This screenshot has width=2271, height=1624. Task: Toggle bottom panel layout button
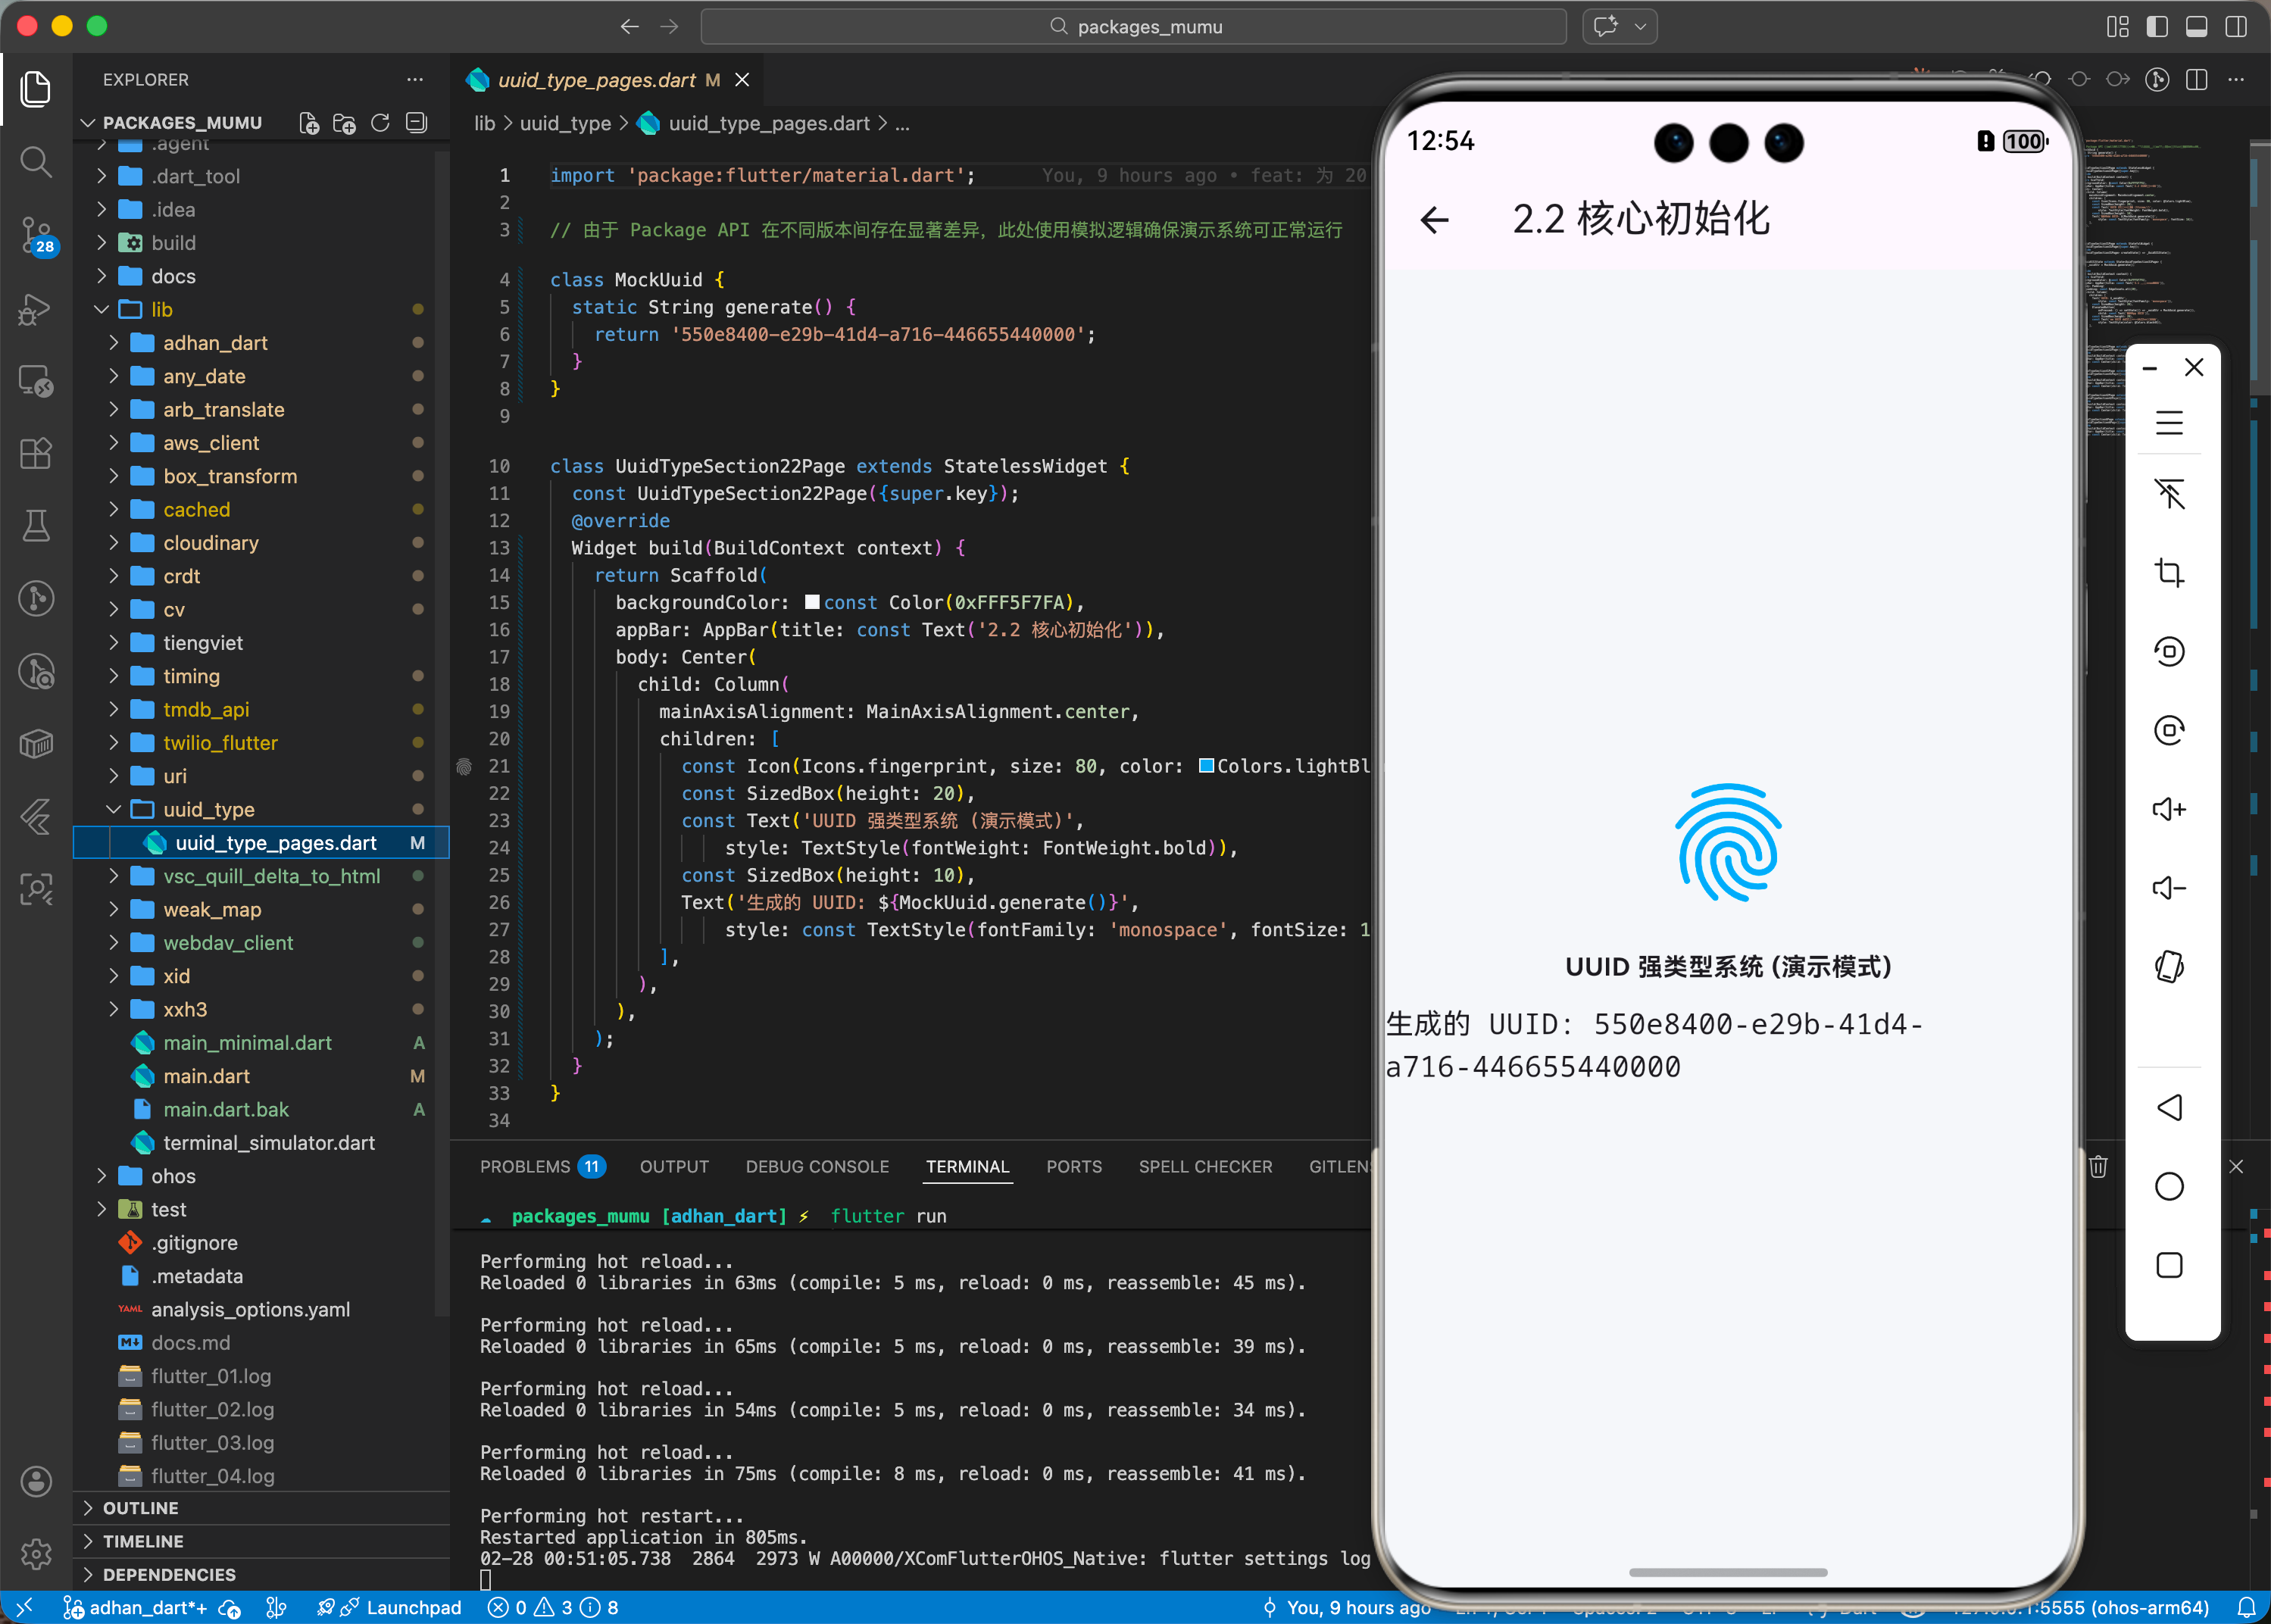point(2196,27)
